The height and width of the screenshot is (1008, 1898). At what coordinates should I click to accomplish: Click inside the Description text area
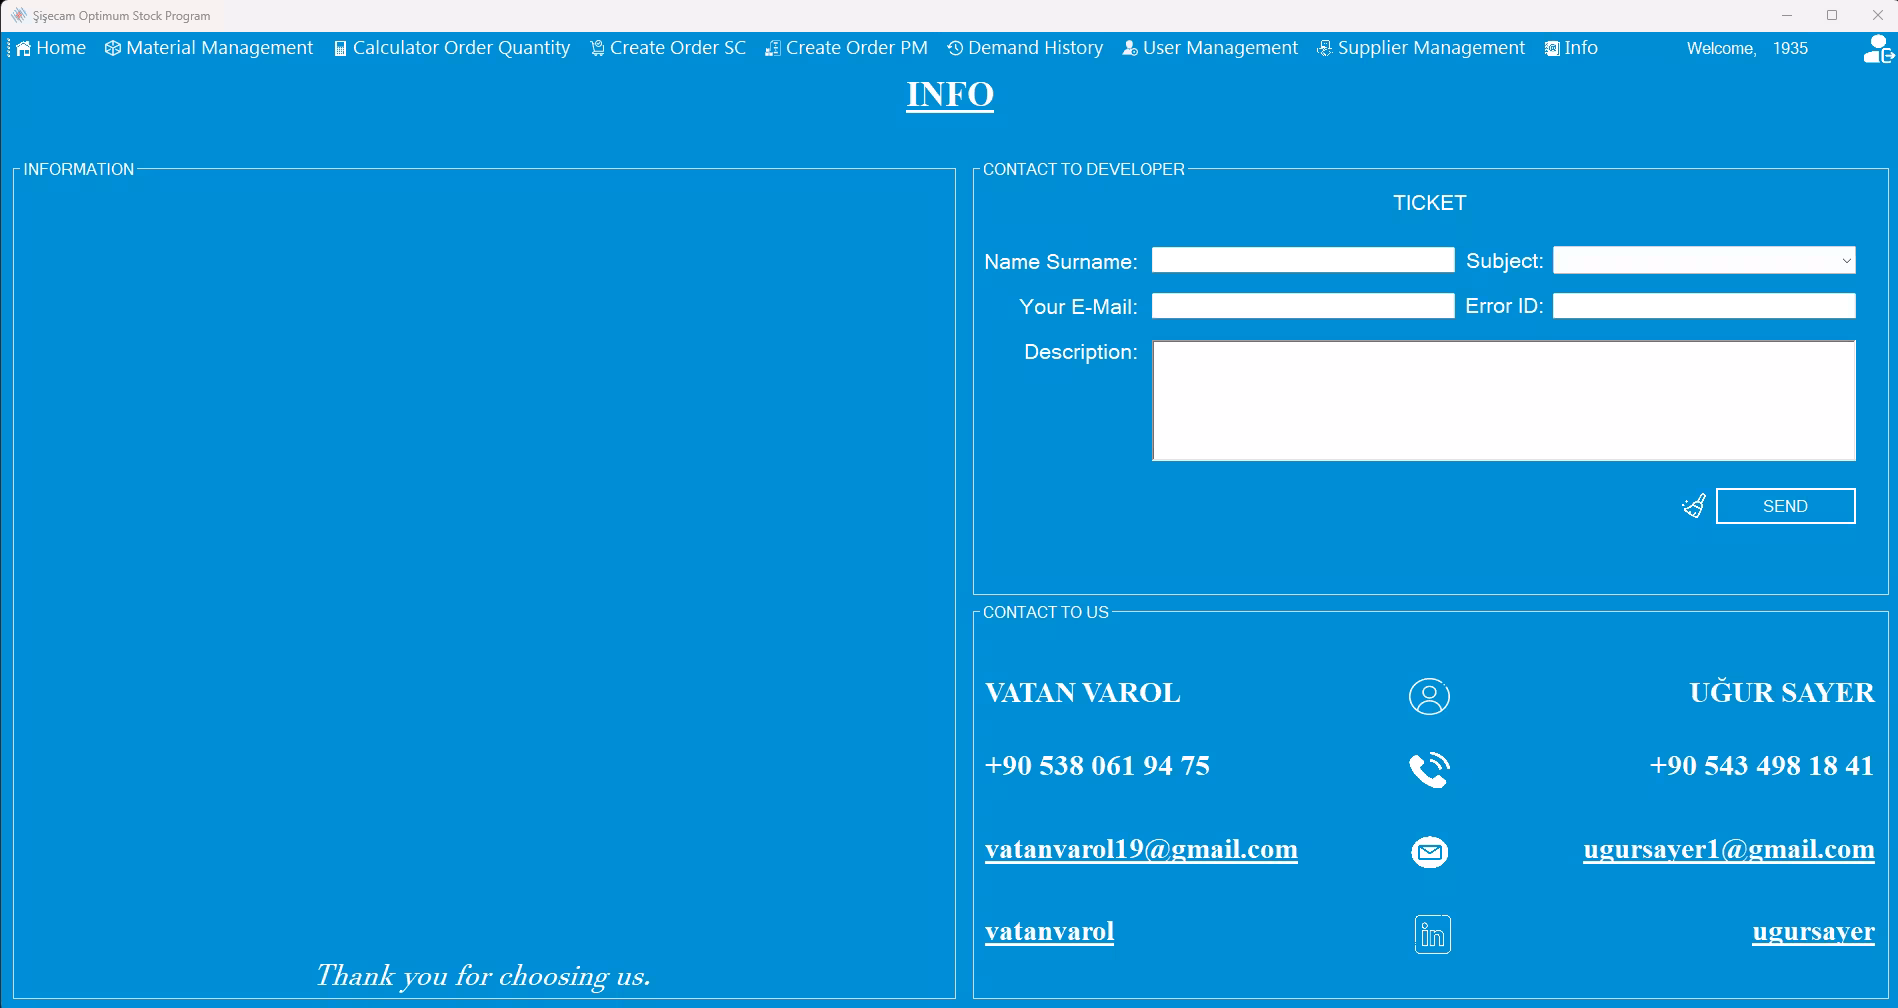(x=1504, y=401)
